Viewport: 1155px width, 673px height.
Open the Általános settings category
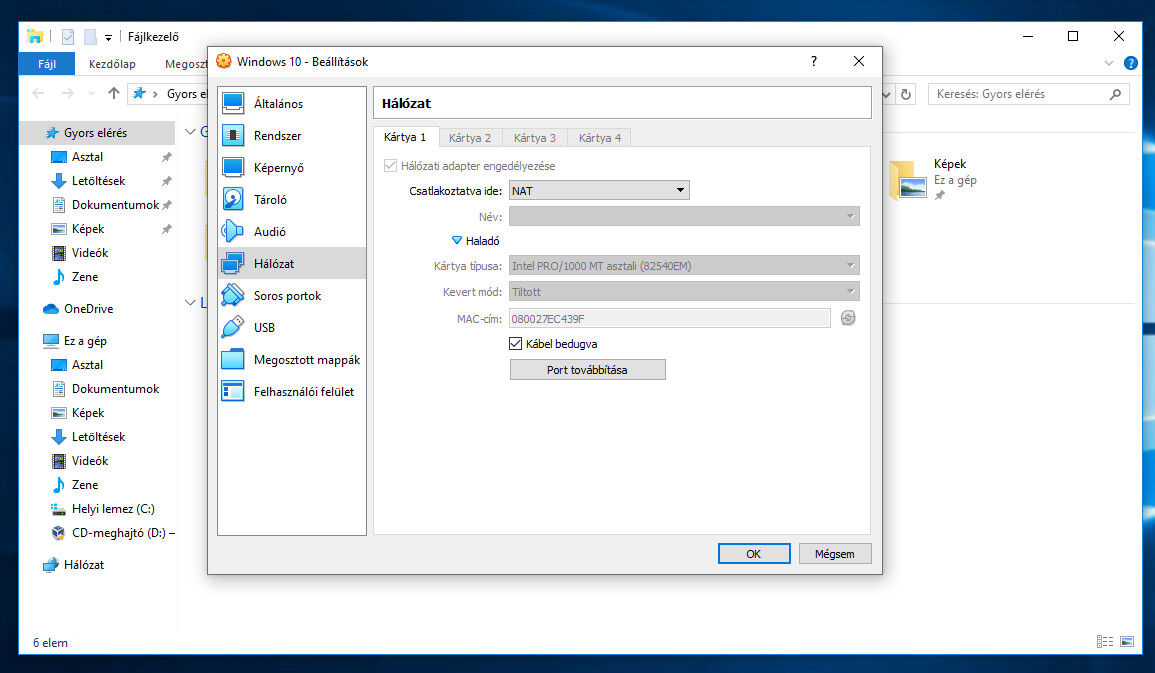292,104
